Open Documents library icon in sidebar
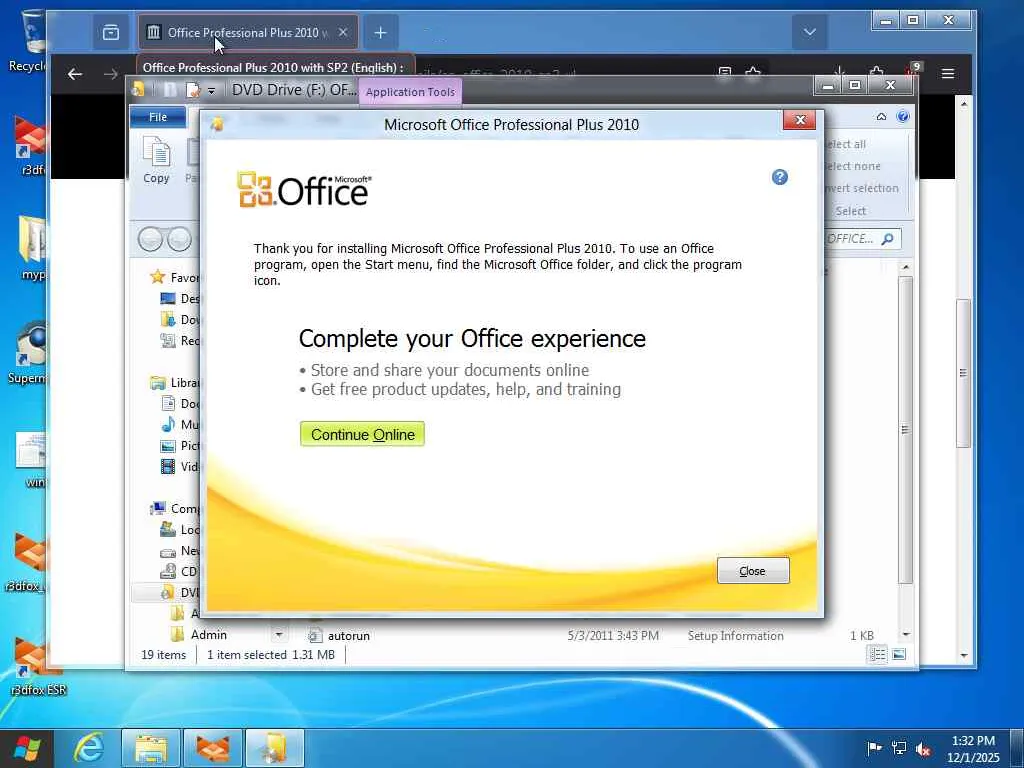 (168, 403)
